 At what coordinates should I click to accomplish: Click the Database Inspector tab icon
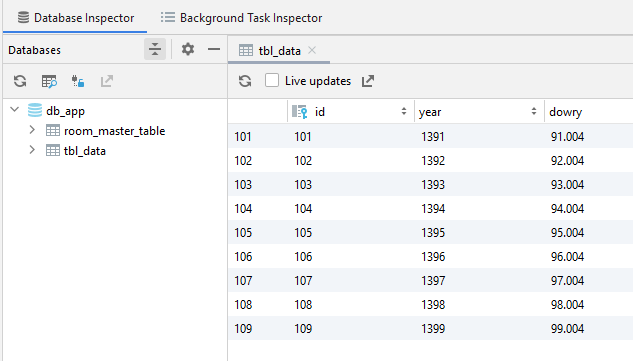pos(23,17)
